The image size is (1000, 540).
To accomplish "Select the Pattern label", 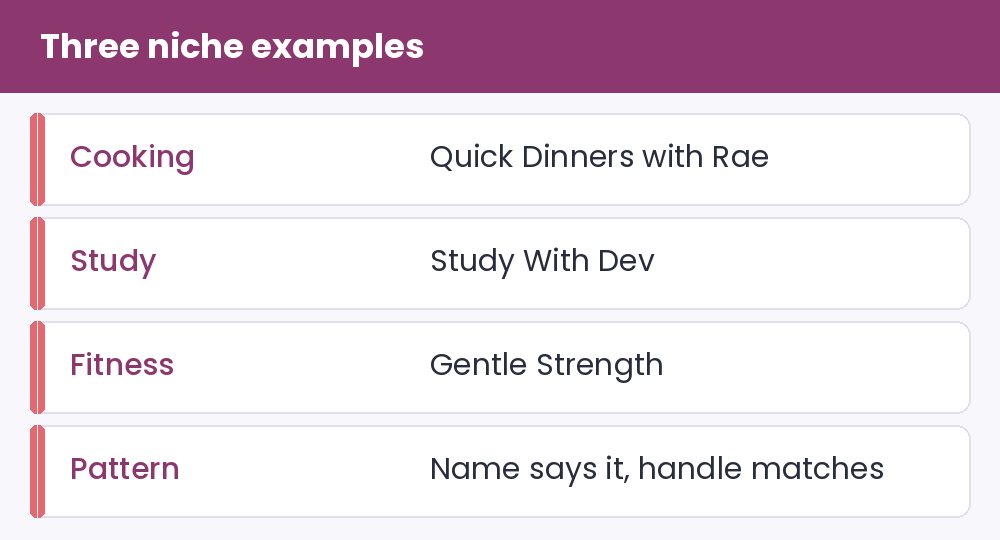I will coord(124,469).
